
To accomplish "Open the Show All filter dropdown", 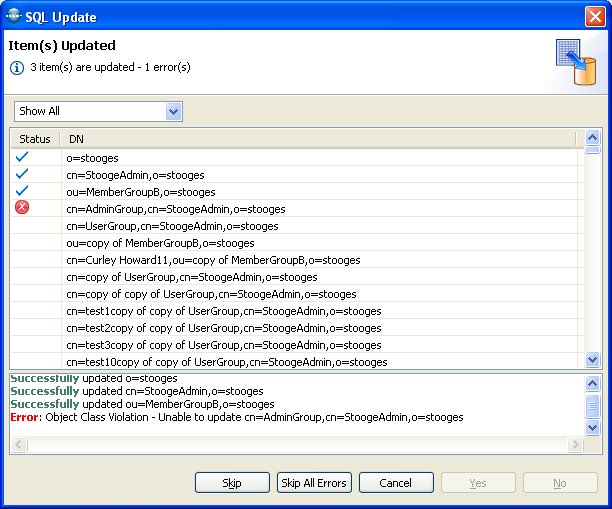I will click(x=173, y=111).
